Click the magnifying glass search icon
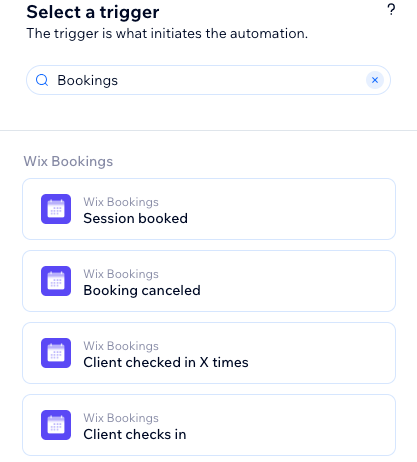This screenshot has height=462, width=417. [x=42, y=80]
